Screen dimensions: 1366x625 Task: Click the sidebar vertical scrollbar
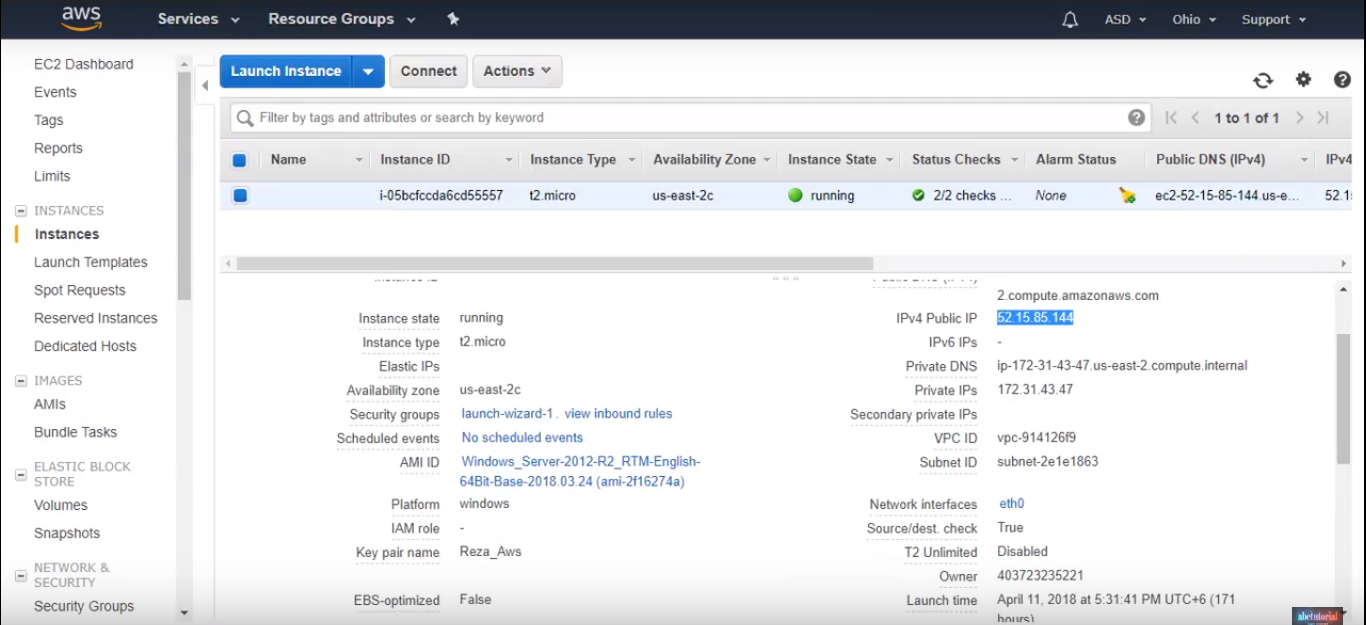184,185
